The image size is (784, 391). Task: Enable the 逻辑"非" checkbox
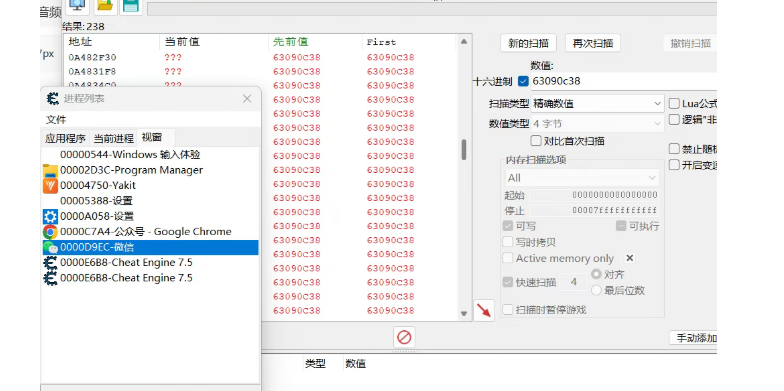tap(674, 120)
